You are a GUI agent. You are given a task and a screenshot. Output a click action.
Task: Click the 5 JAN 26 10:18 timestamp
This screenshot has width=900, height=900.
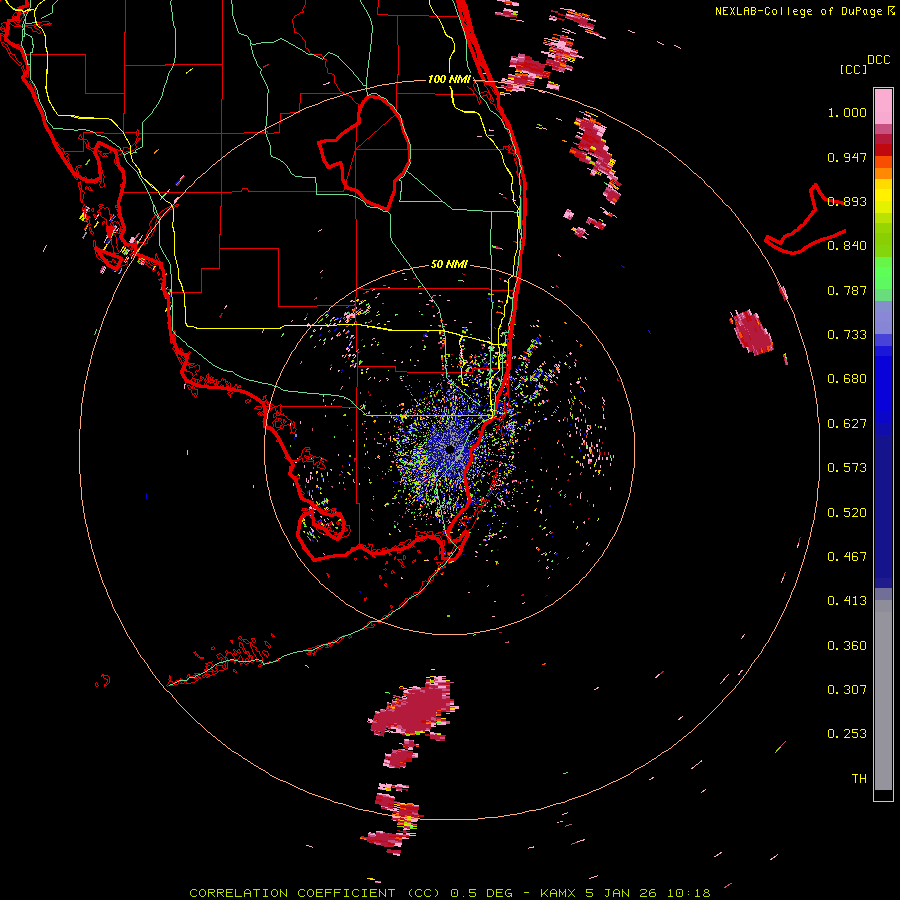648,893
